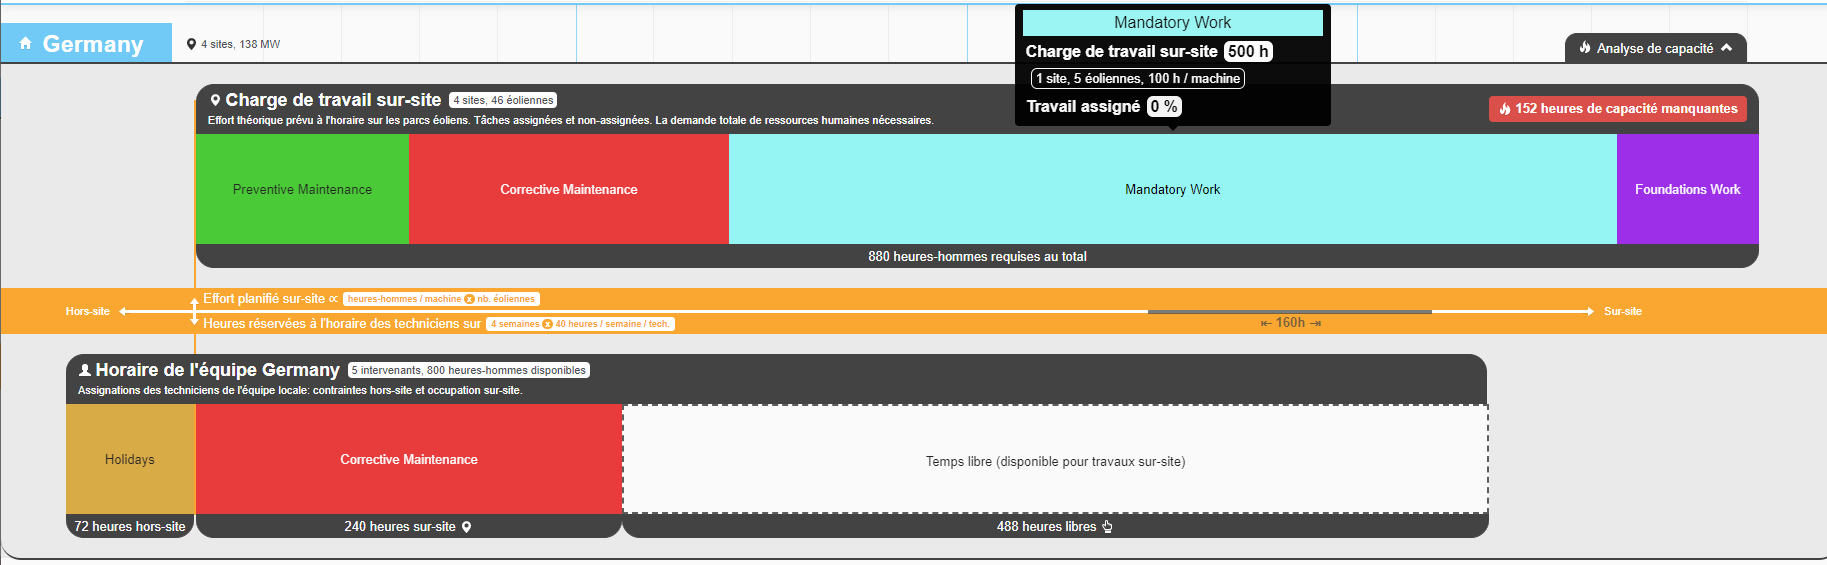Screen dimensions: 1827x565
Task: Click the vertical double arrow on orange band
Action: click(x=195, y=311)
